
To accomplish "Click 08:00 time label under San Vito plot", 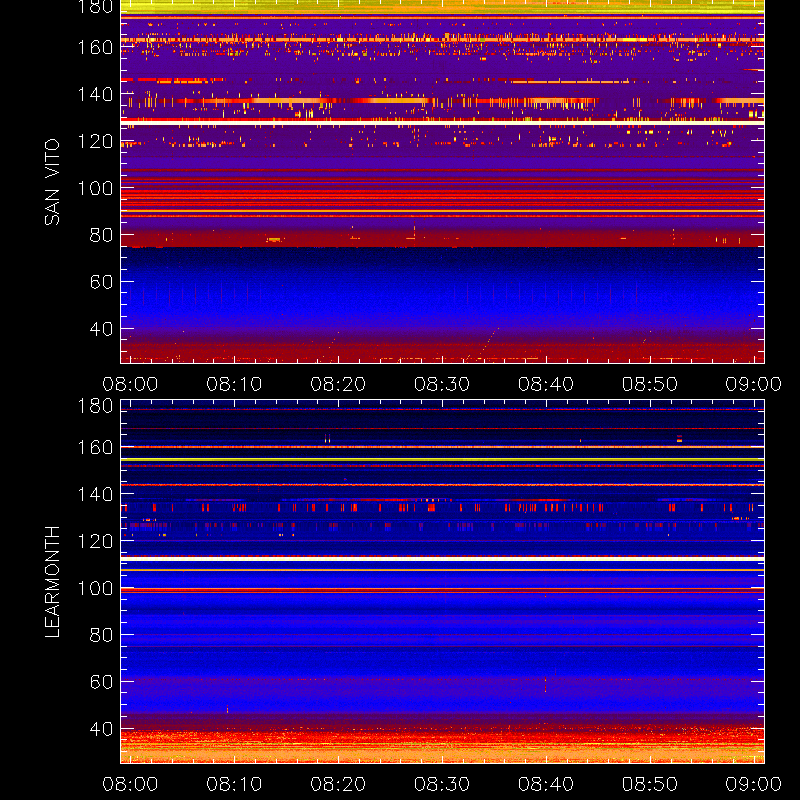I will (x=130, y=384).
